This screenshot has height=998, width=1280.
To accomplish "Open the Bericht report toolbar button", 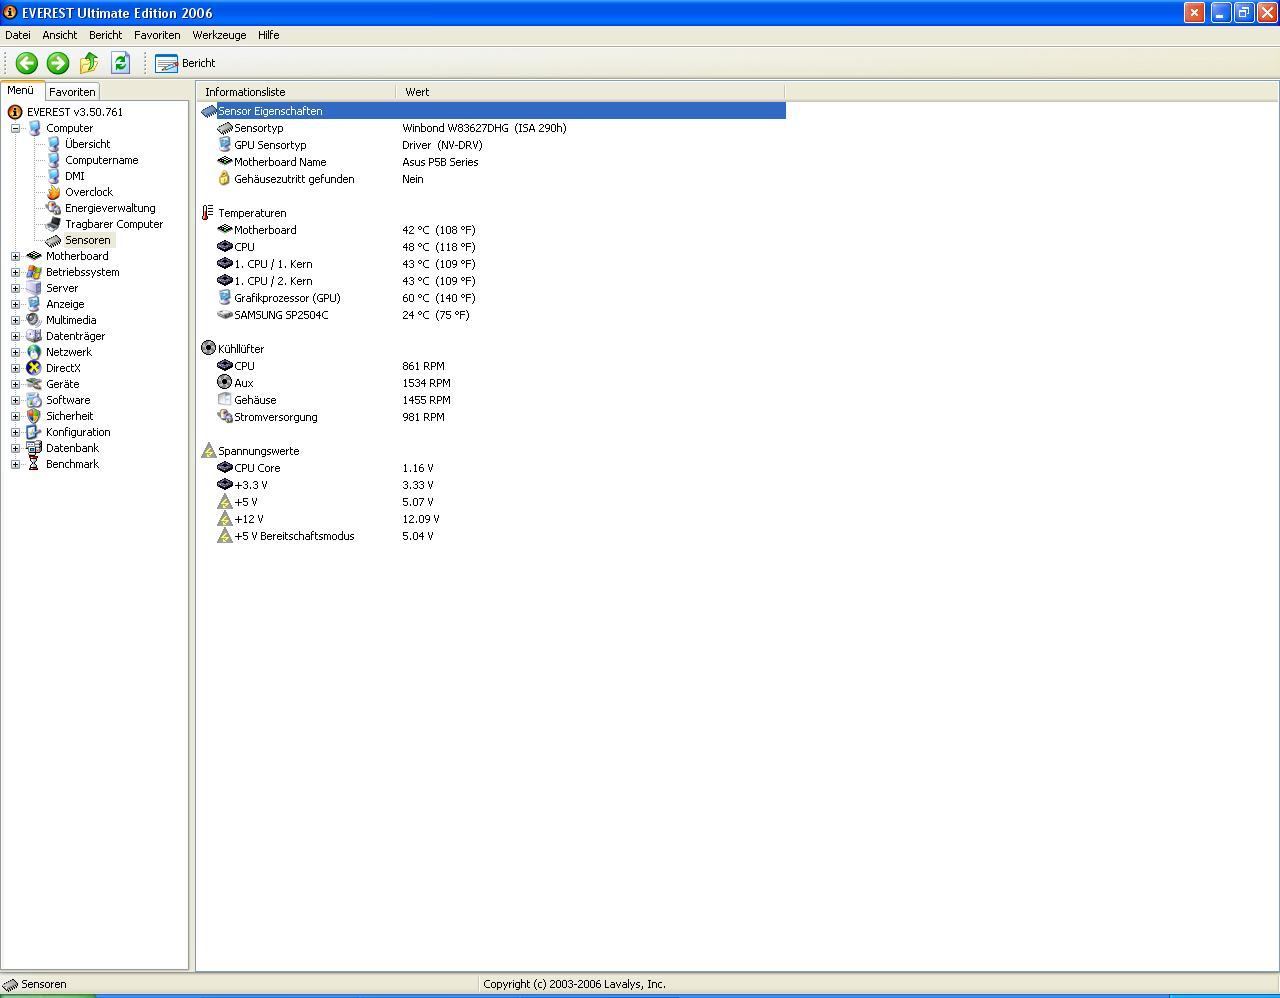I will [x=185, y=63].
